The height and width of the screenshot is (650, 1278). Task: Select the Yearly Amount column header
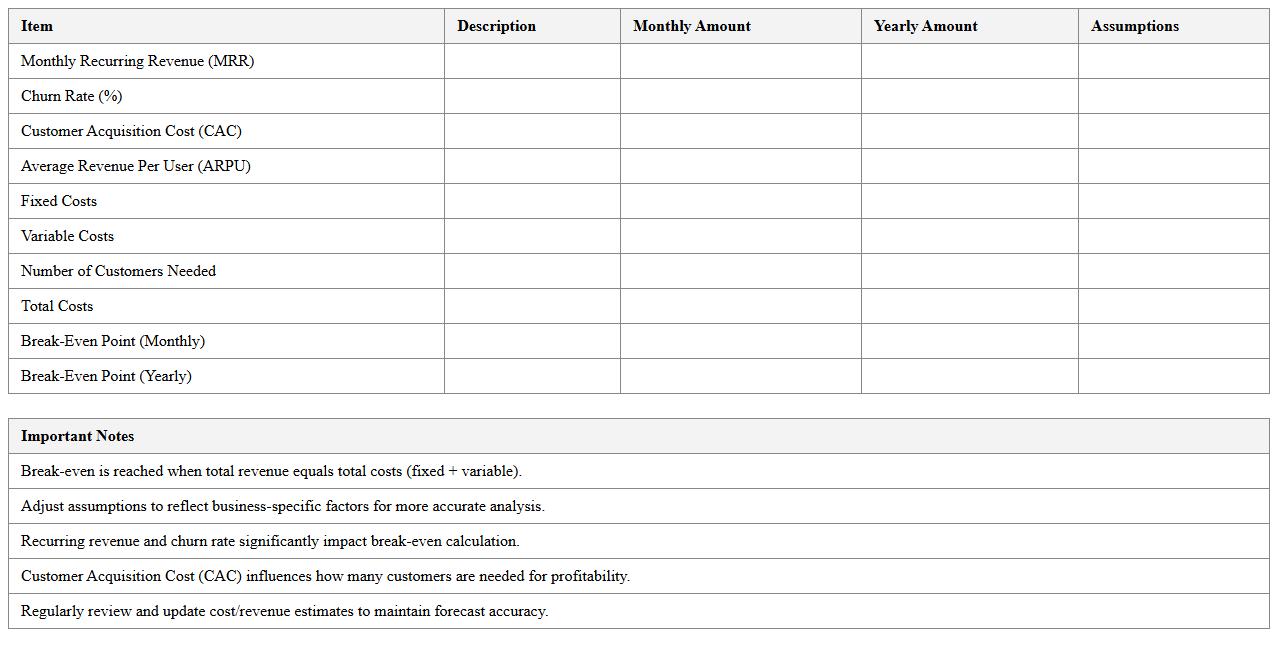click(925, 26)
